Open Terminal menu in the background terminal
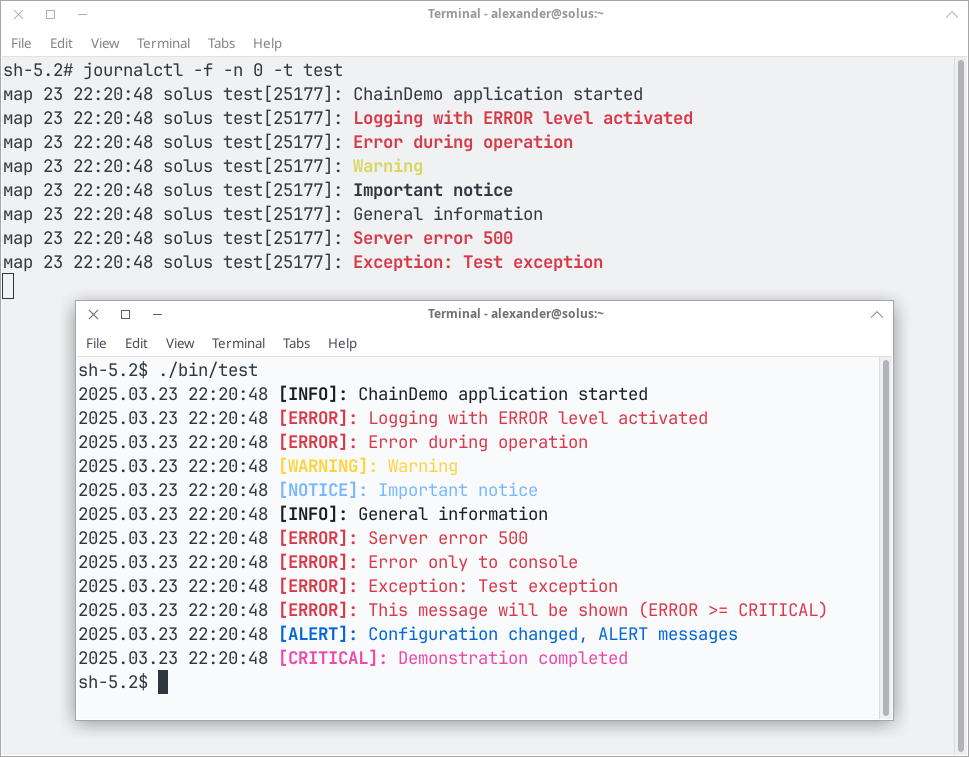Image resolution: width=969 pixels, height=757 pixels. pyautogui.click(x=163, y=43)
